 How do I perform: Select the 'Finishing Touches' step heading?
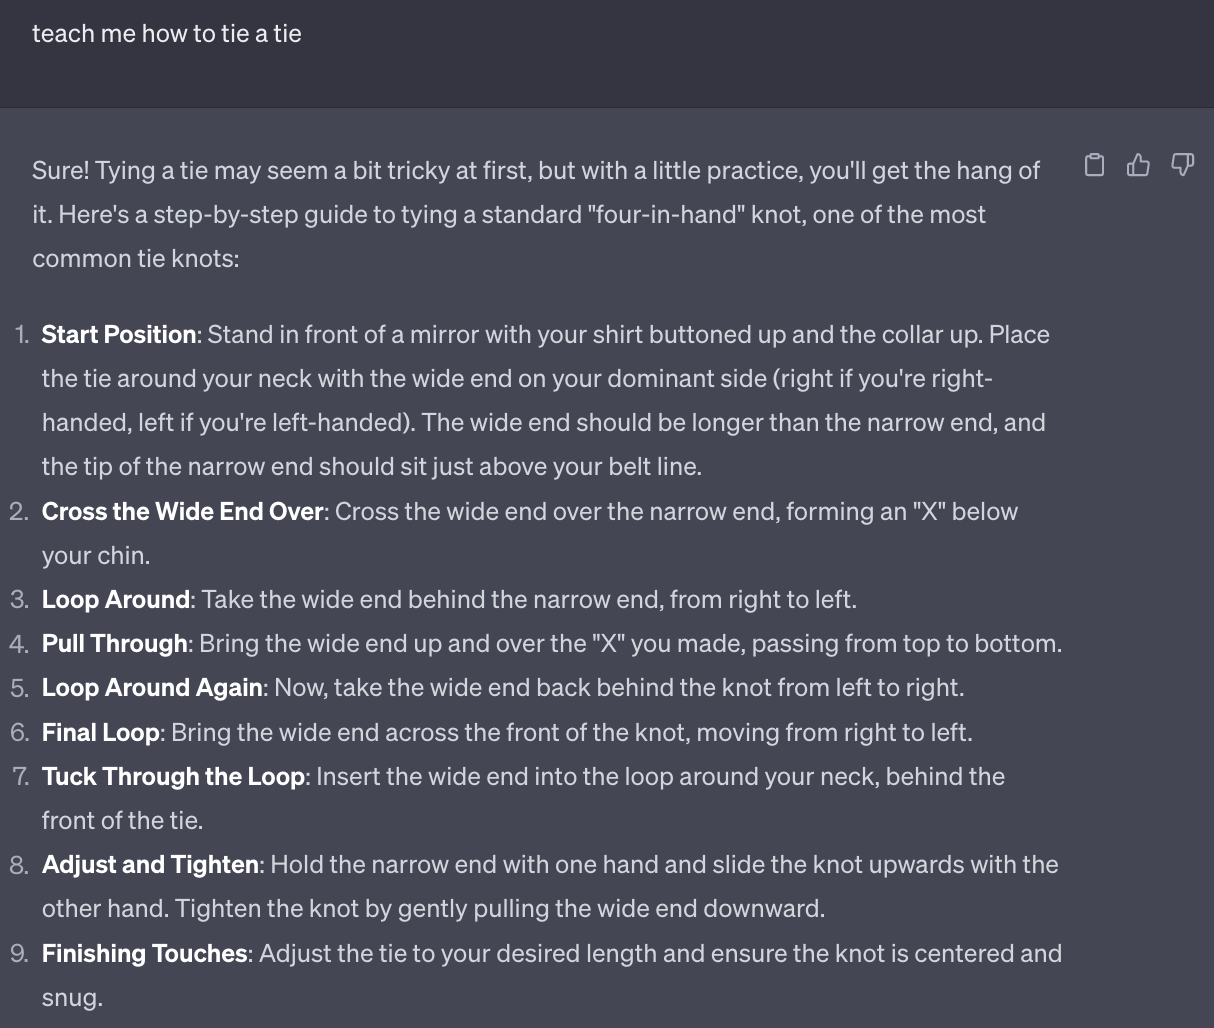[x=145, y=954]
